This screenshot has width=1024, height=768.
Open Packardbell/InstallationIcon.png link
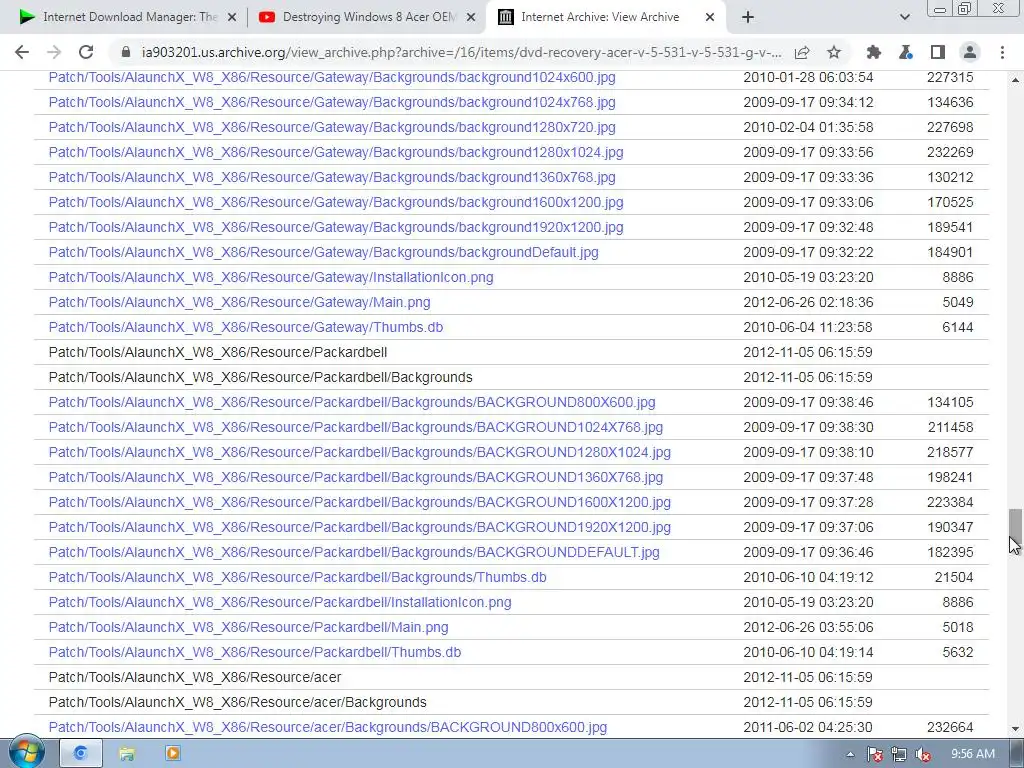click(x=280, y=602)
